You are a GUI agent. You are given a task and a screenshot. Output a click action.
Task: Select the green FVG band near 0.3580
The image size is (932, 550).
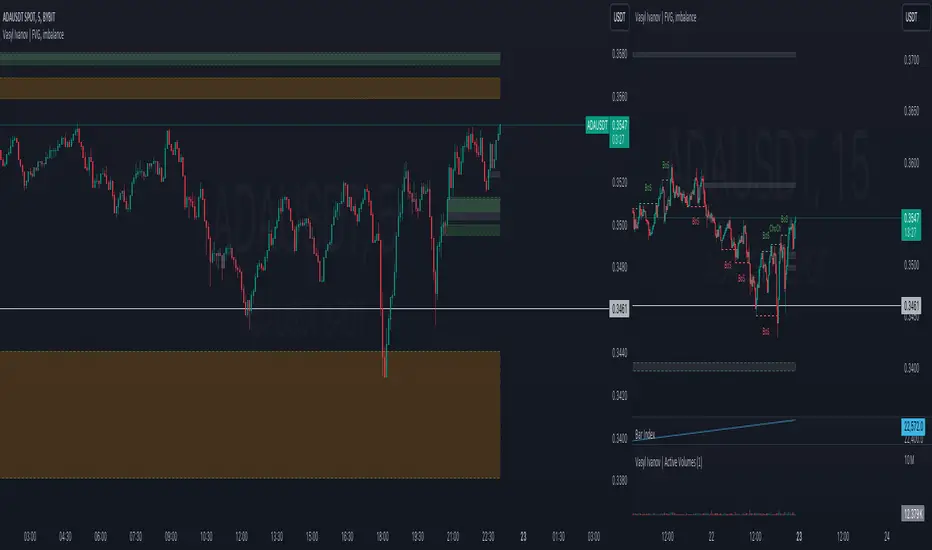(x=250, y=58)
